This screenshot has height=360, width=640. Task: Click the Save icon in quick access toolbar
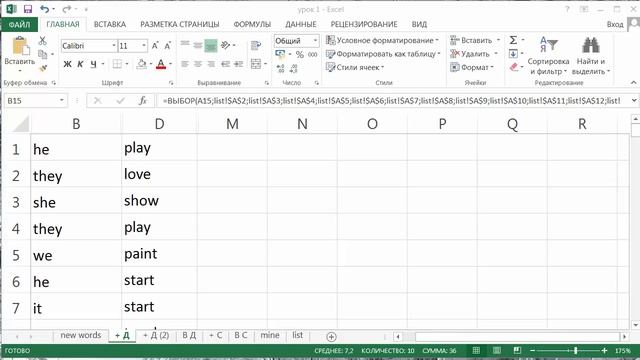pos(27,9)
